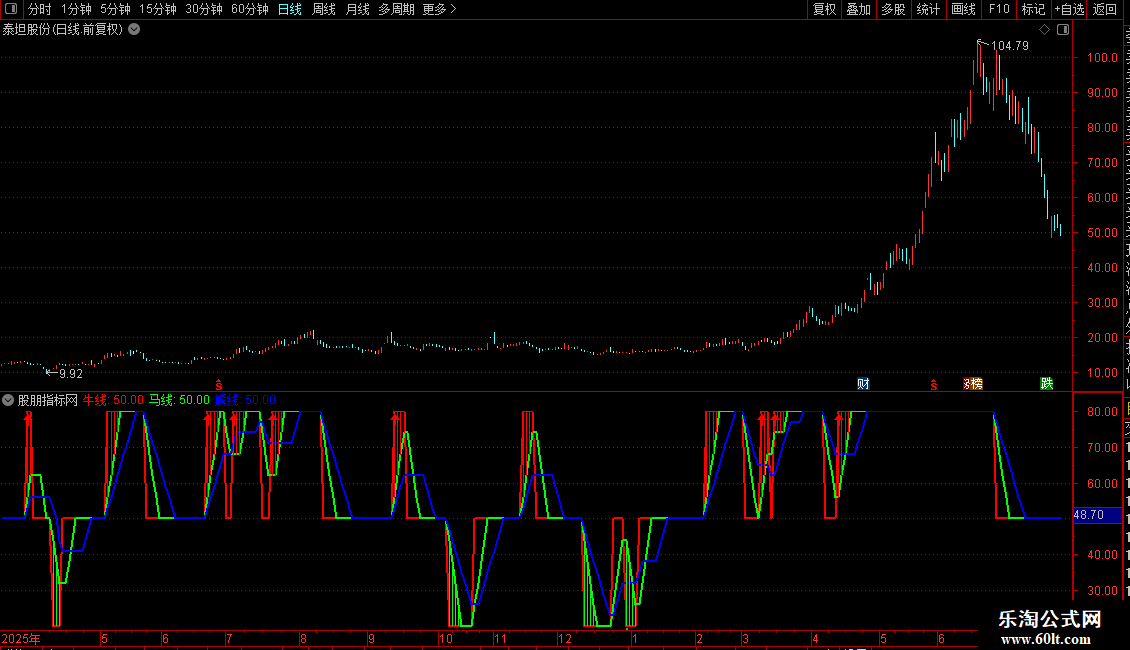Click the 50.00 price axis label
The image size is (1130, 650).
click(x=1103, y=233)
